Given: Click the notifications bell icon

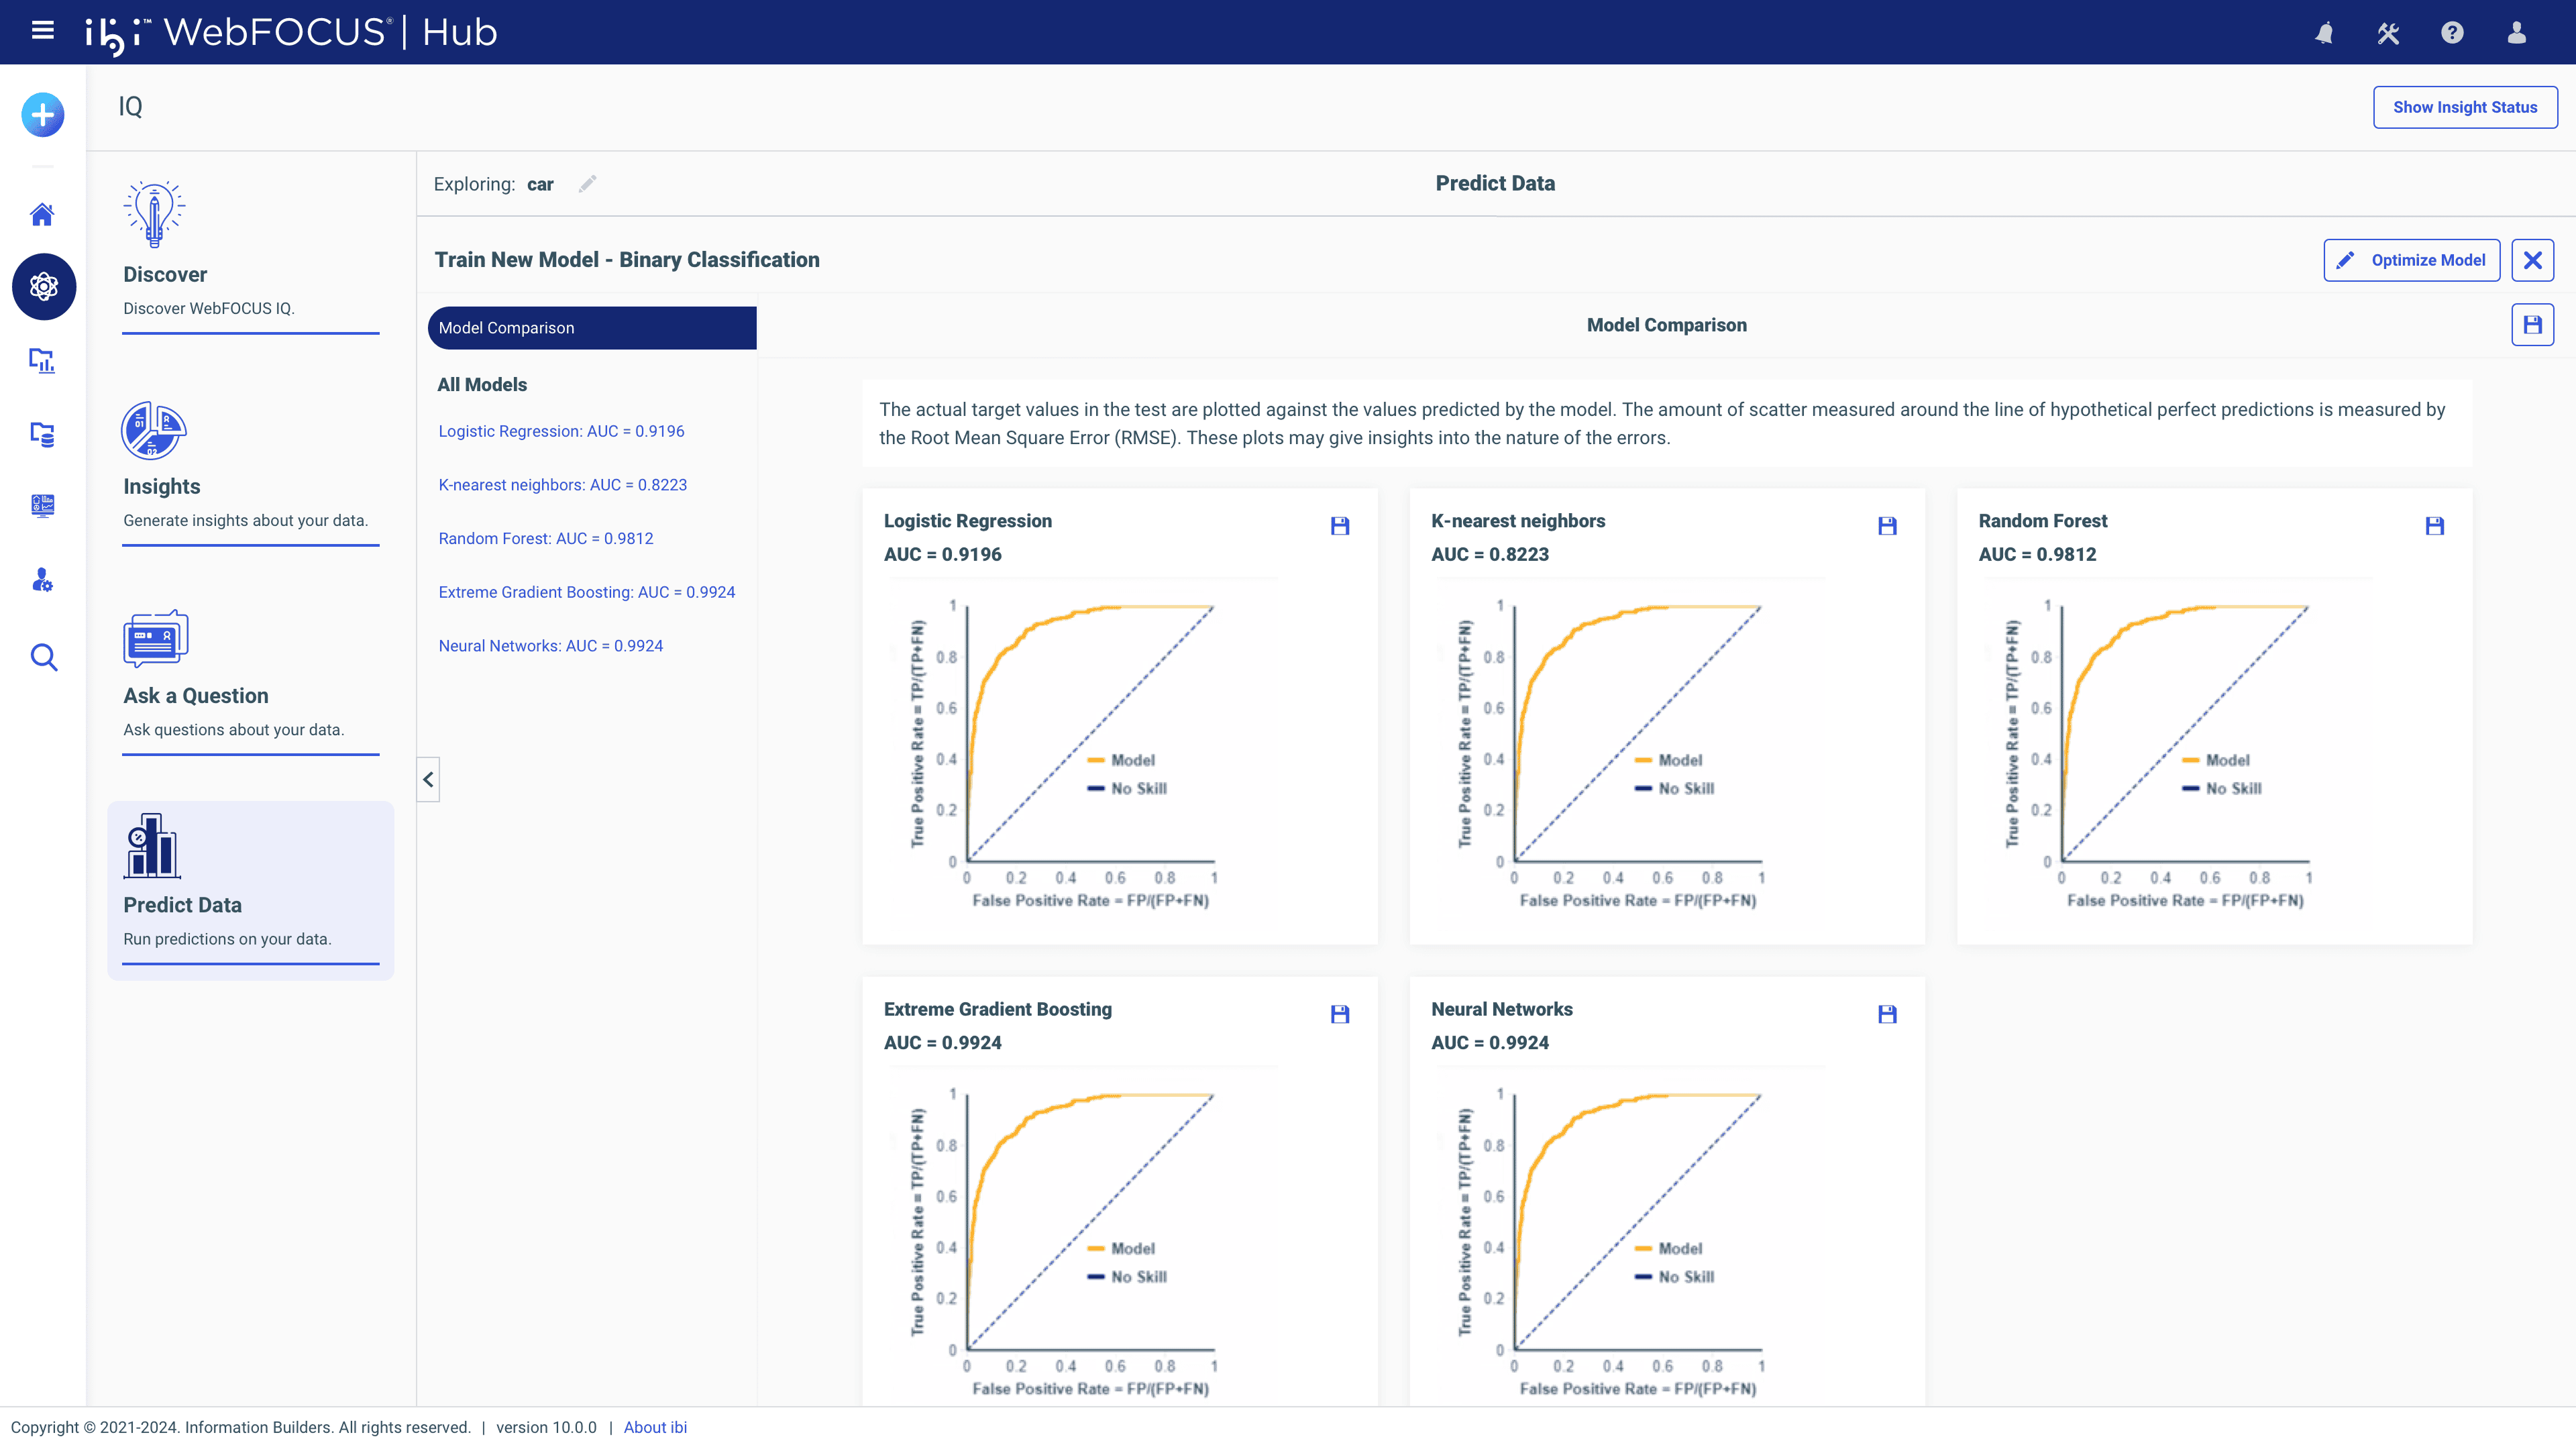Looking at the screenshot, I should [2324, 33].
